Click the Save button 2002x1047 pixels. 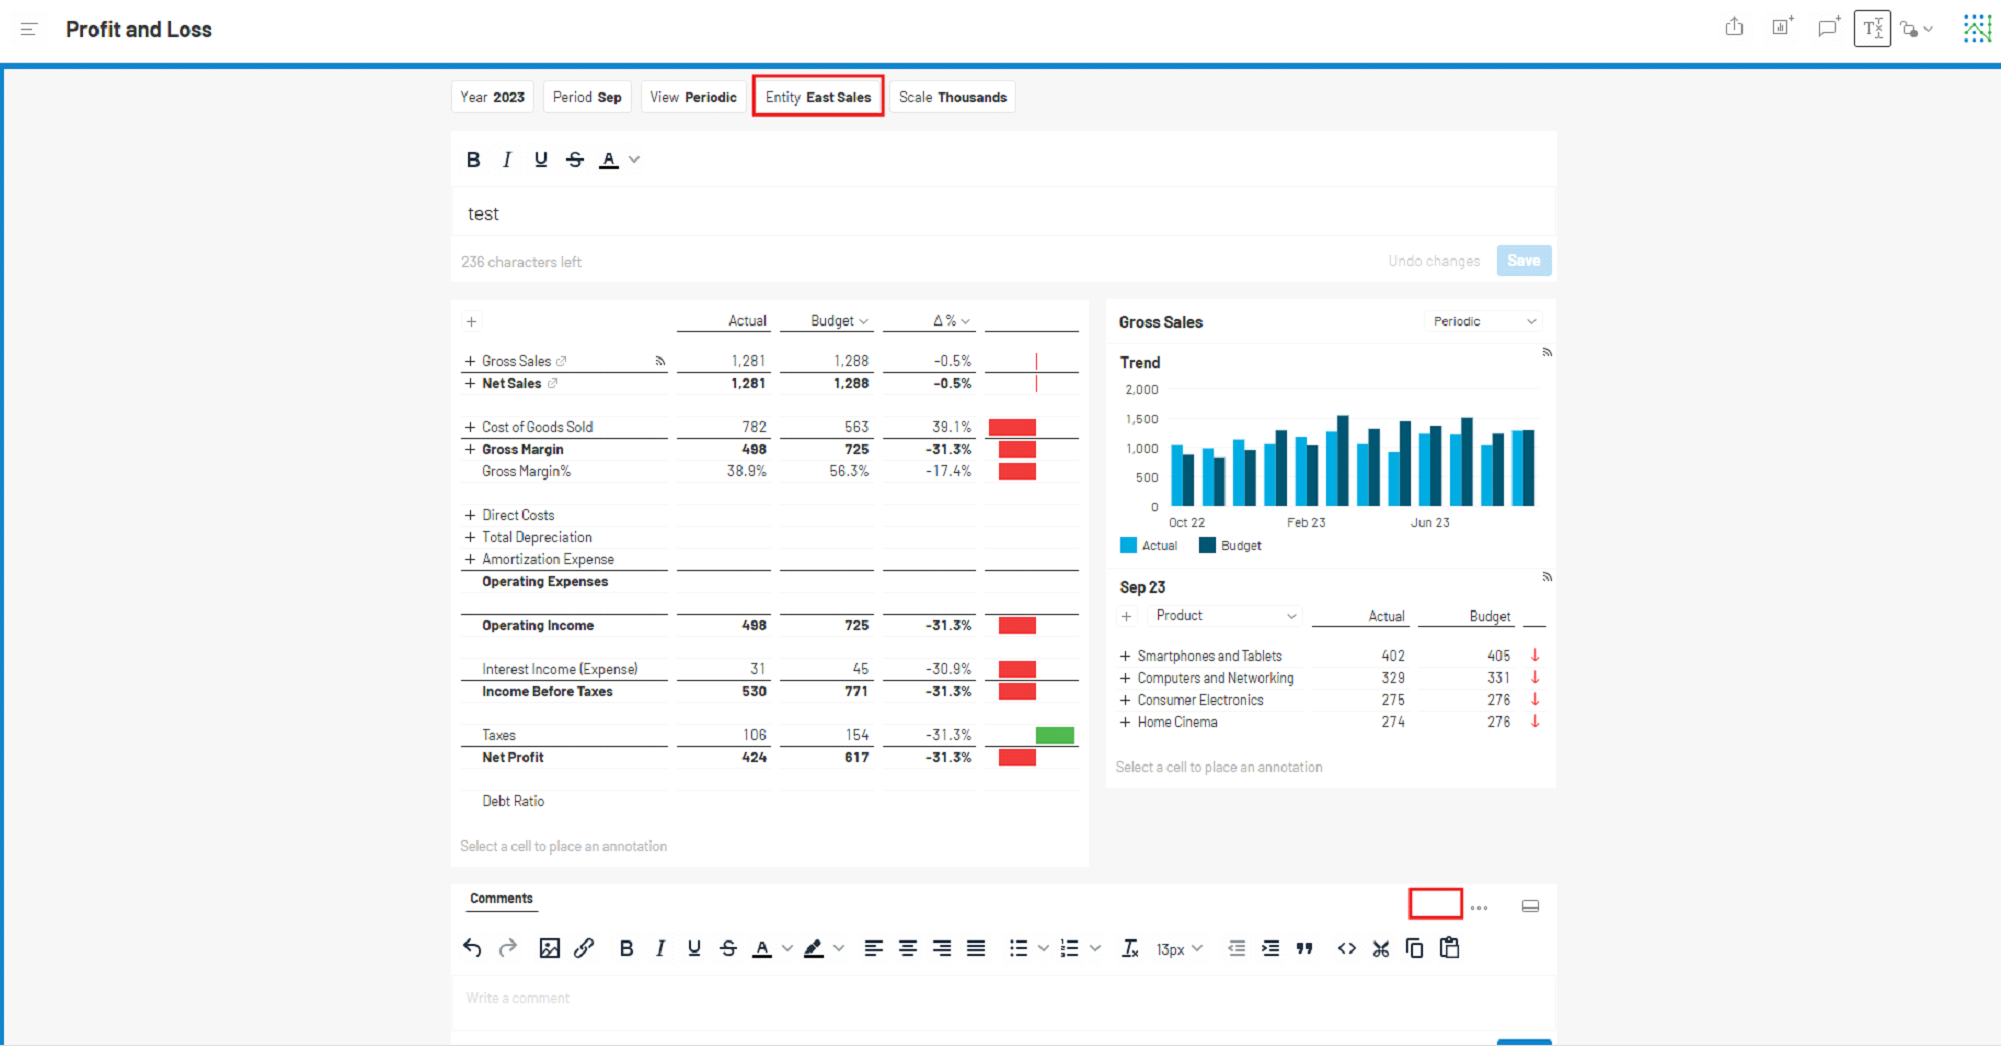tap(1524, 261)
